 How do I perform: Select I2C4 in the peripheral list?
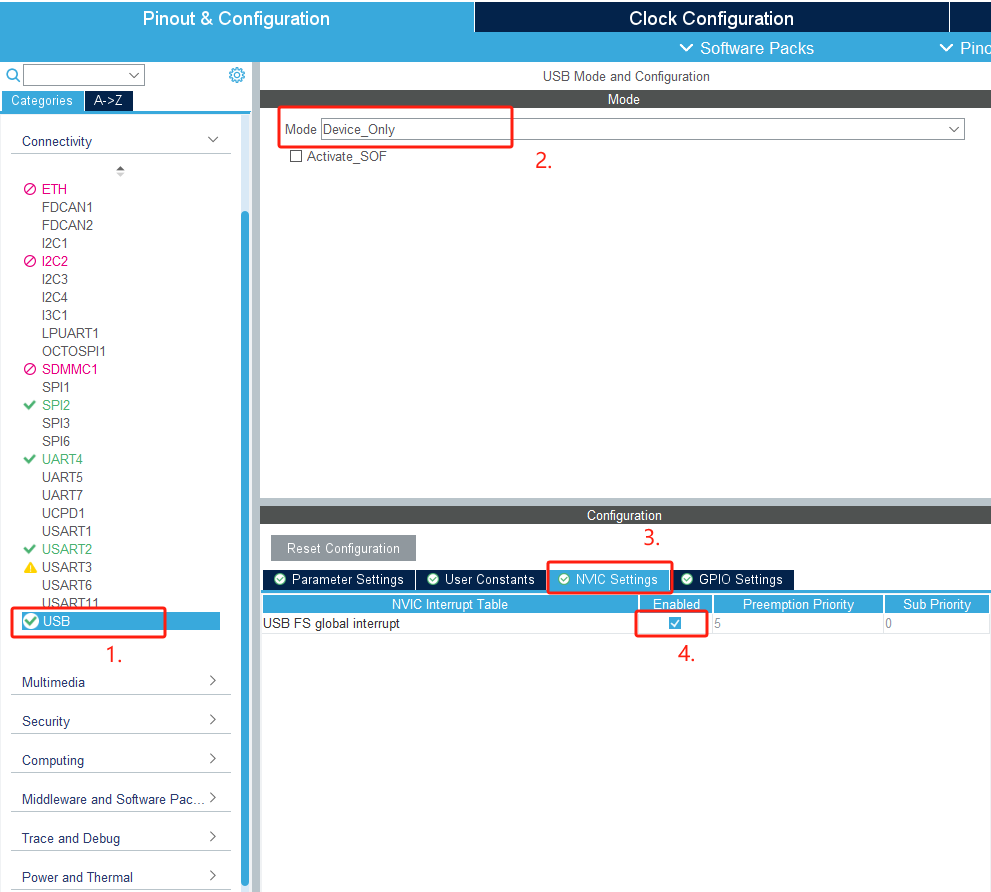54,297
